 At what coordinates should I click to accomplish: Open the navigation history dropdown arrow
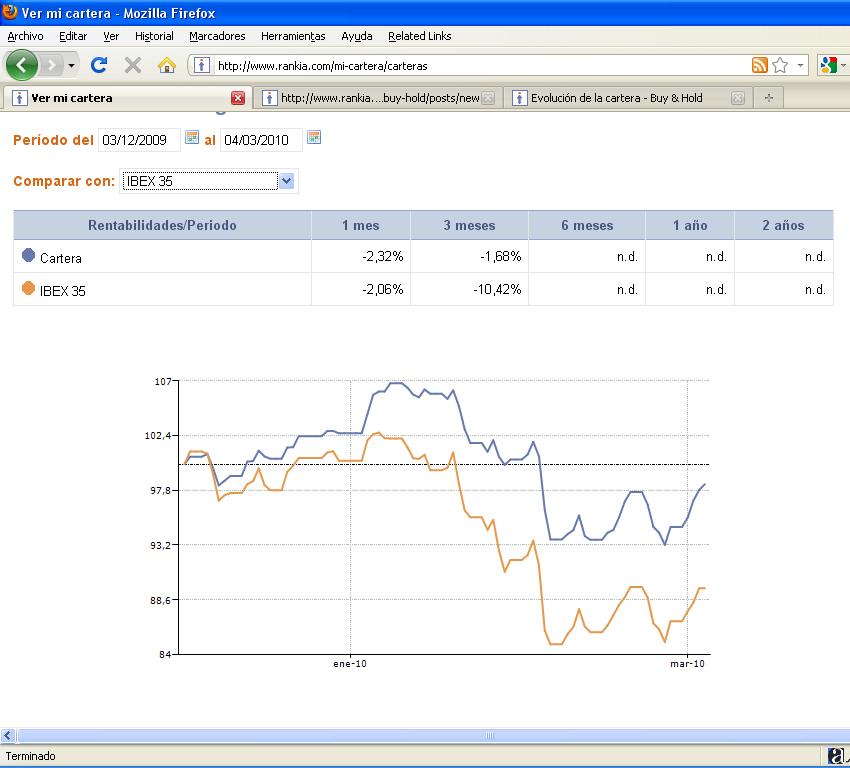pos(71,66)
